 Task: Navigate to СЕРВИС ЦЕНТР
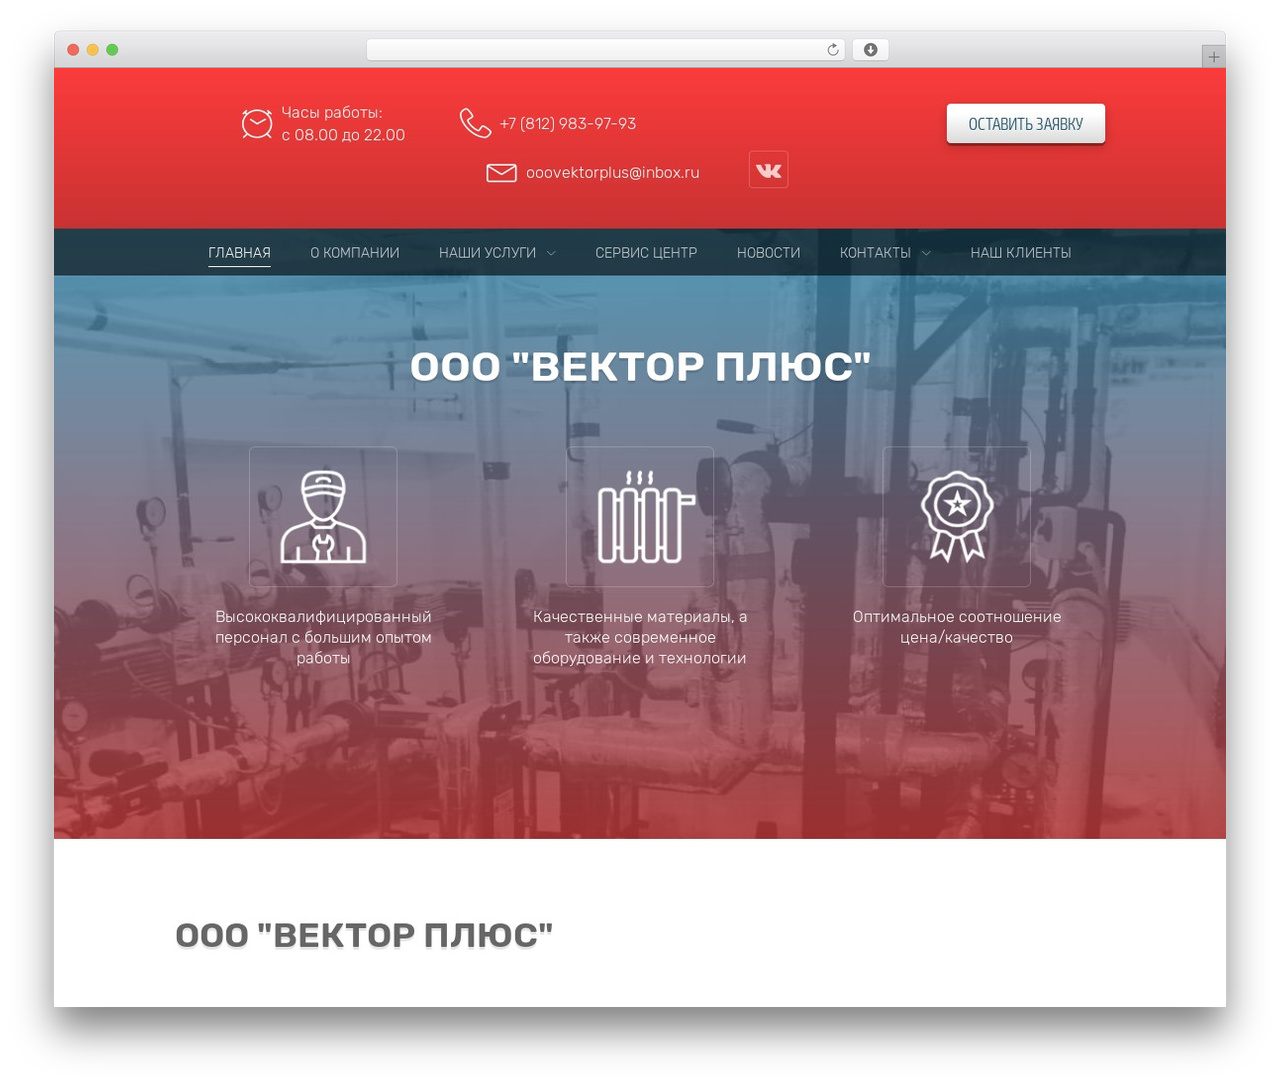[x=646, y=253]
